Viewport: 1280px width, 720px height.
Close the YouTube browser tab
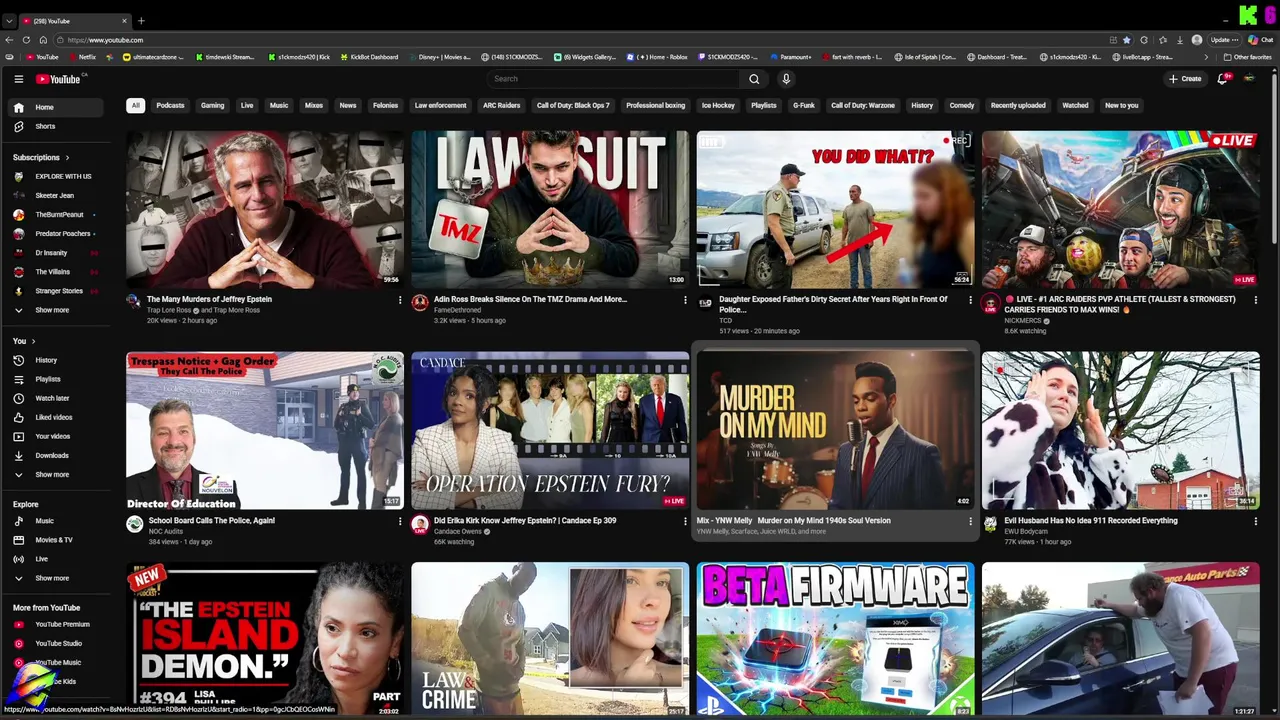(x=125, y=21)
